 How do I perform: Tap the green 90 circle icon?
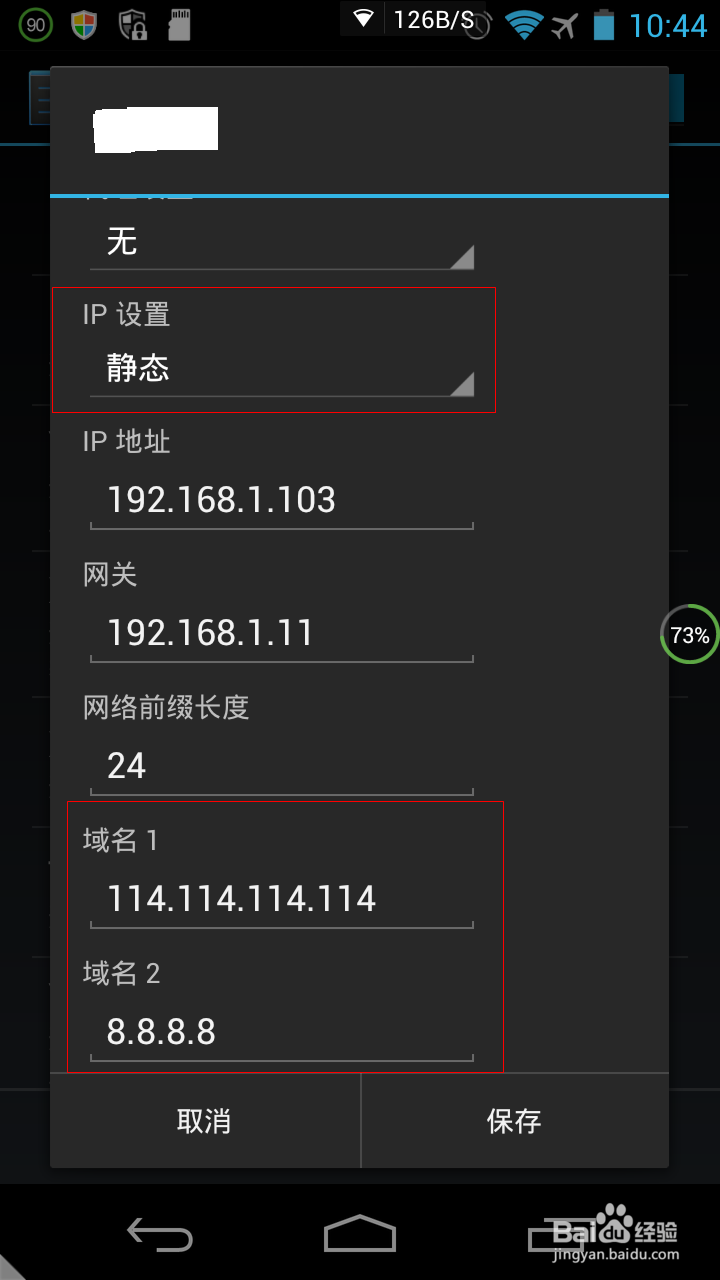(x=36, y=24)
